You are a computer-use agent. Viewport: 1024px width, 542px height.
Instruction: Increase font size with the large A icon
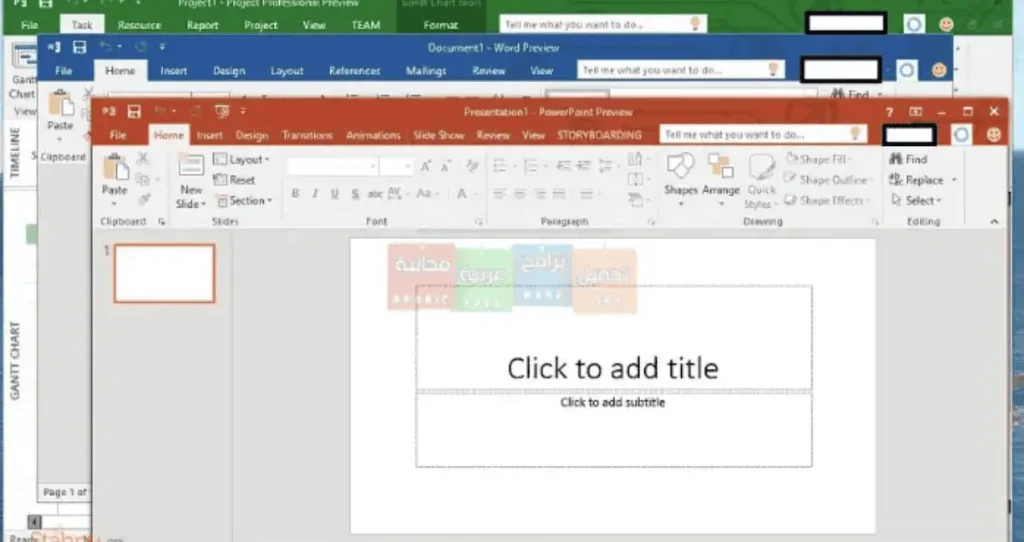click(x=426, y=167)
